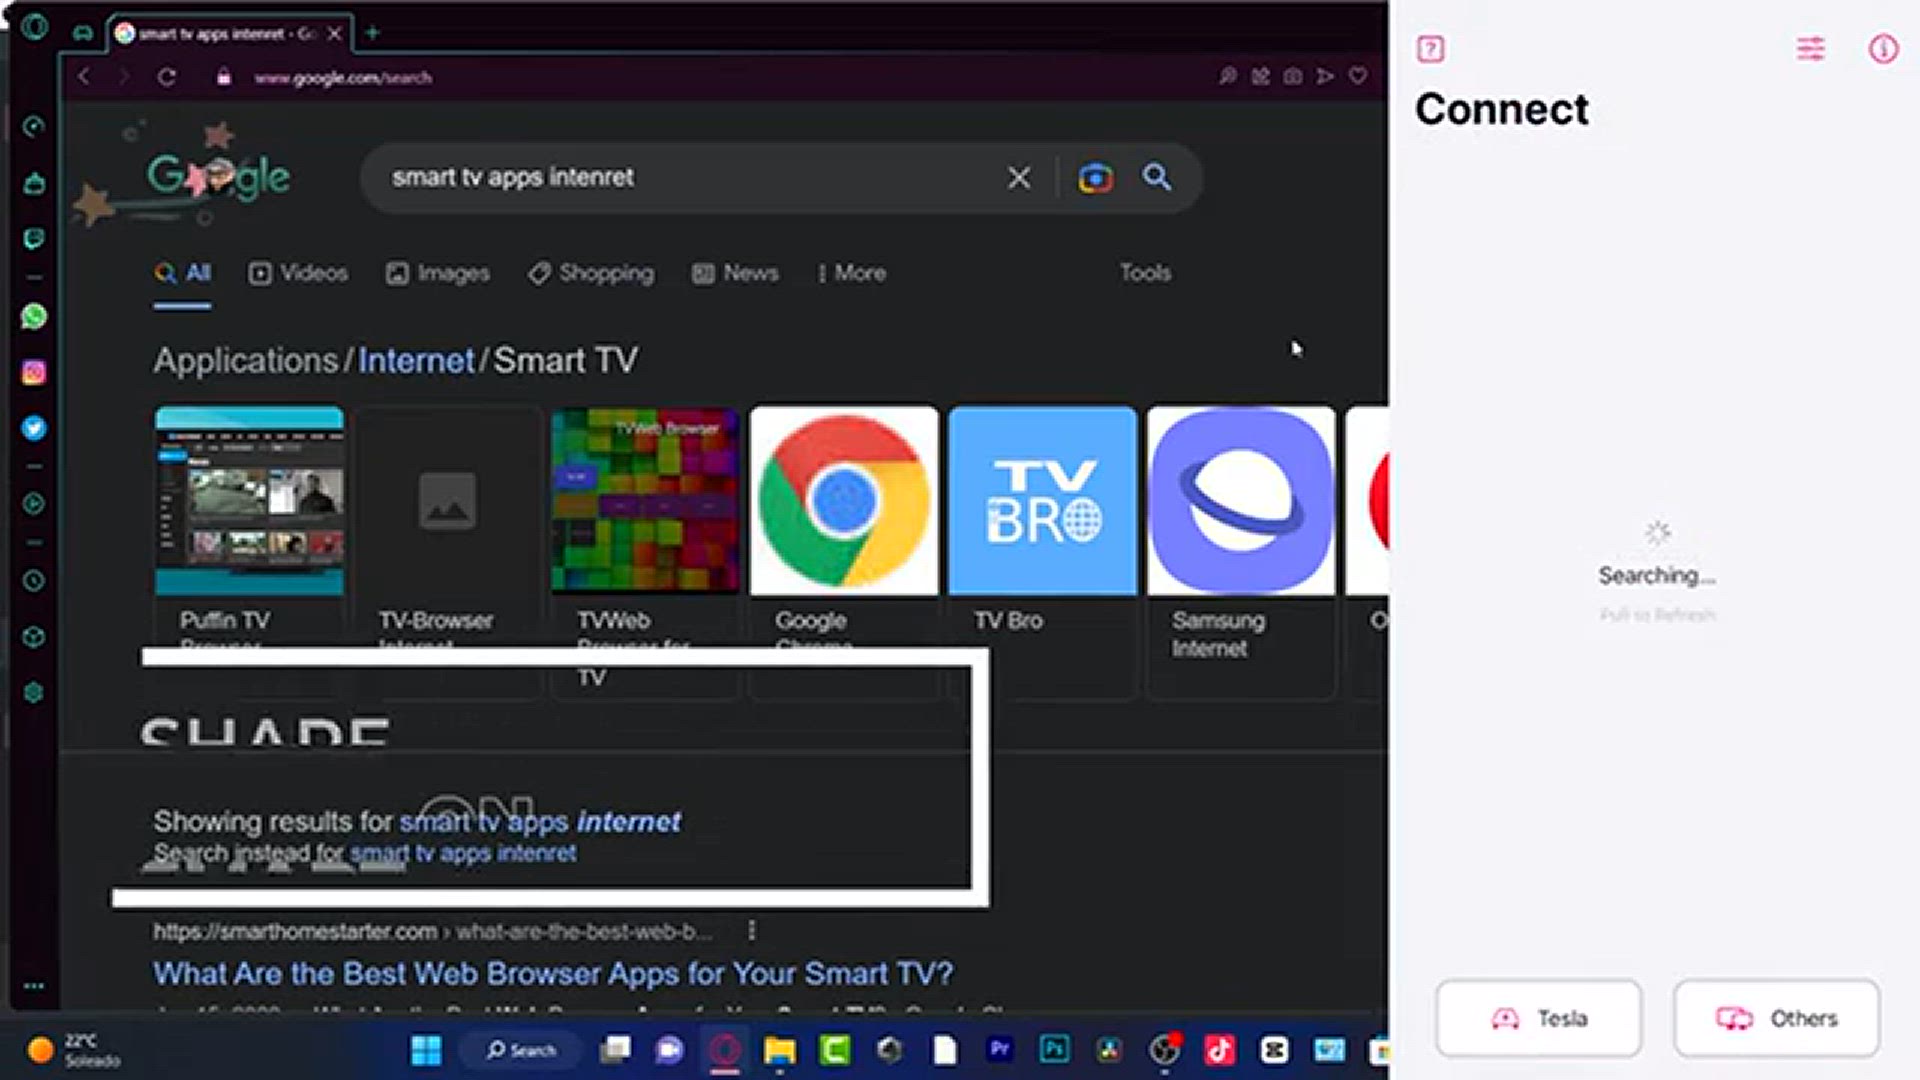Image resolution: width=1920 pixels, height=1080 pixels.
Task: Switch to the News search tab
Action: (735, 273)
